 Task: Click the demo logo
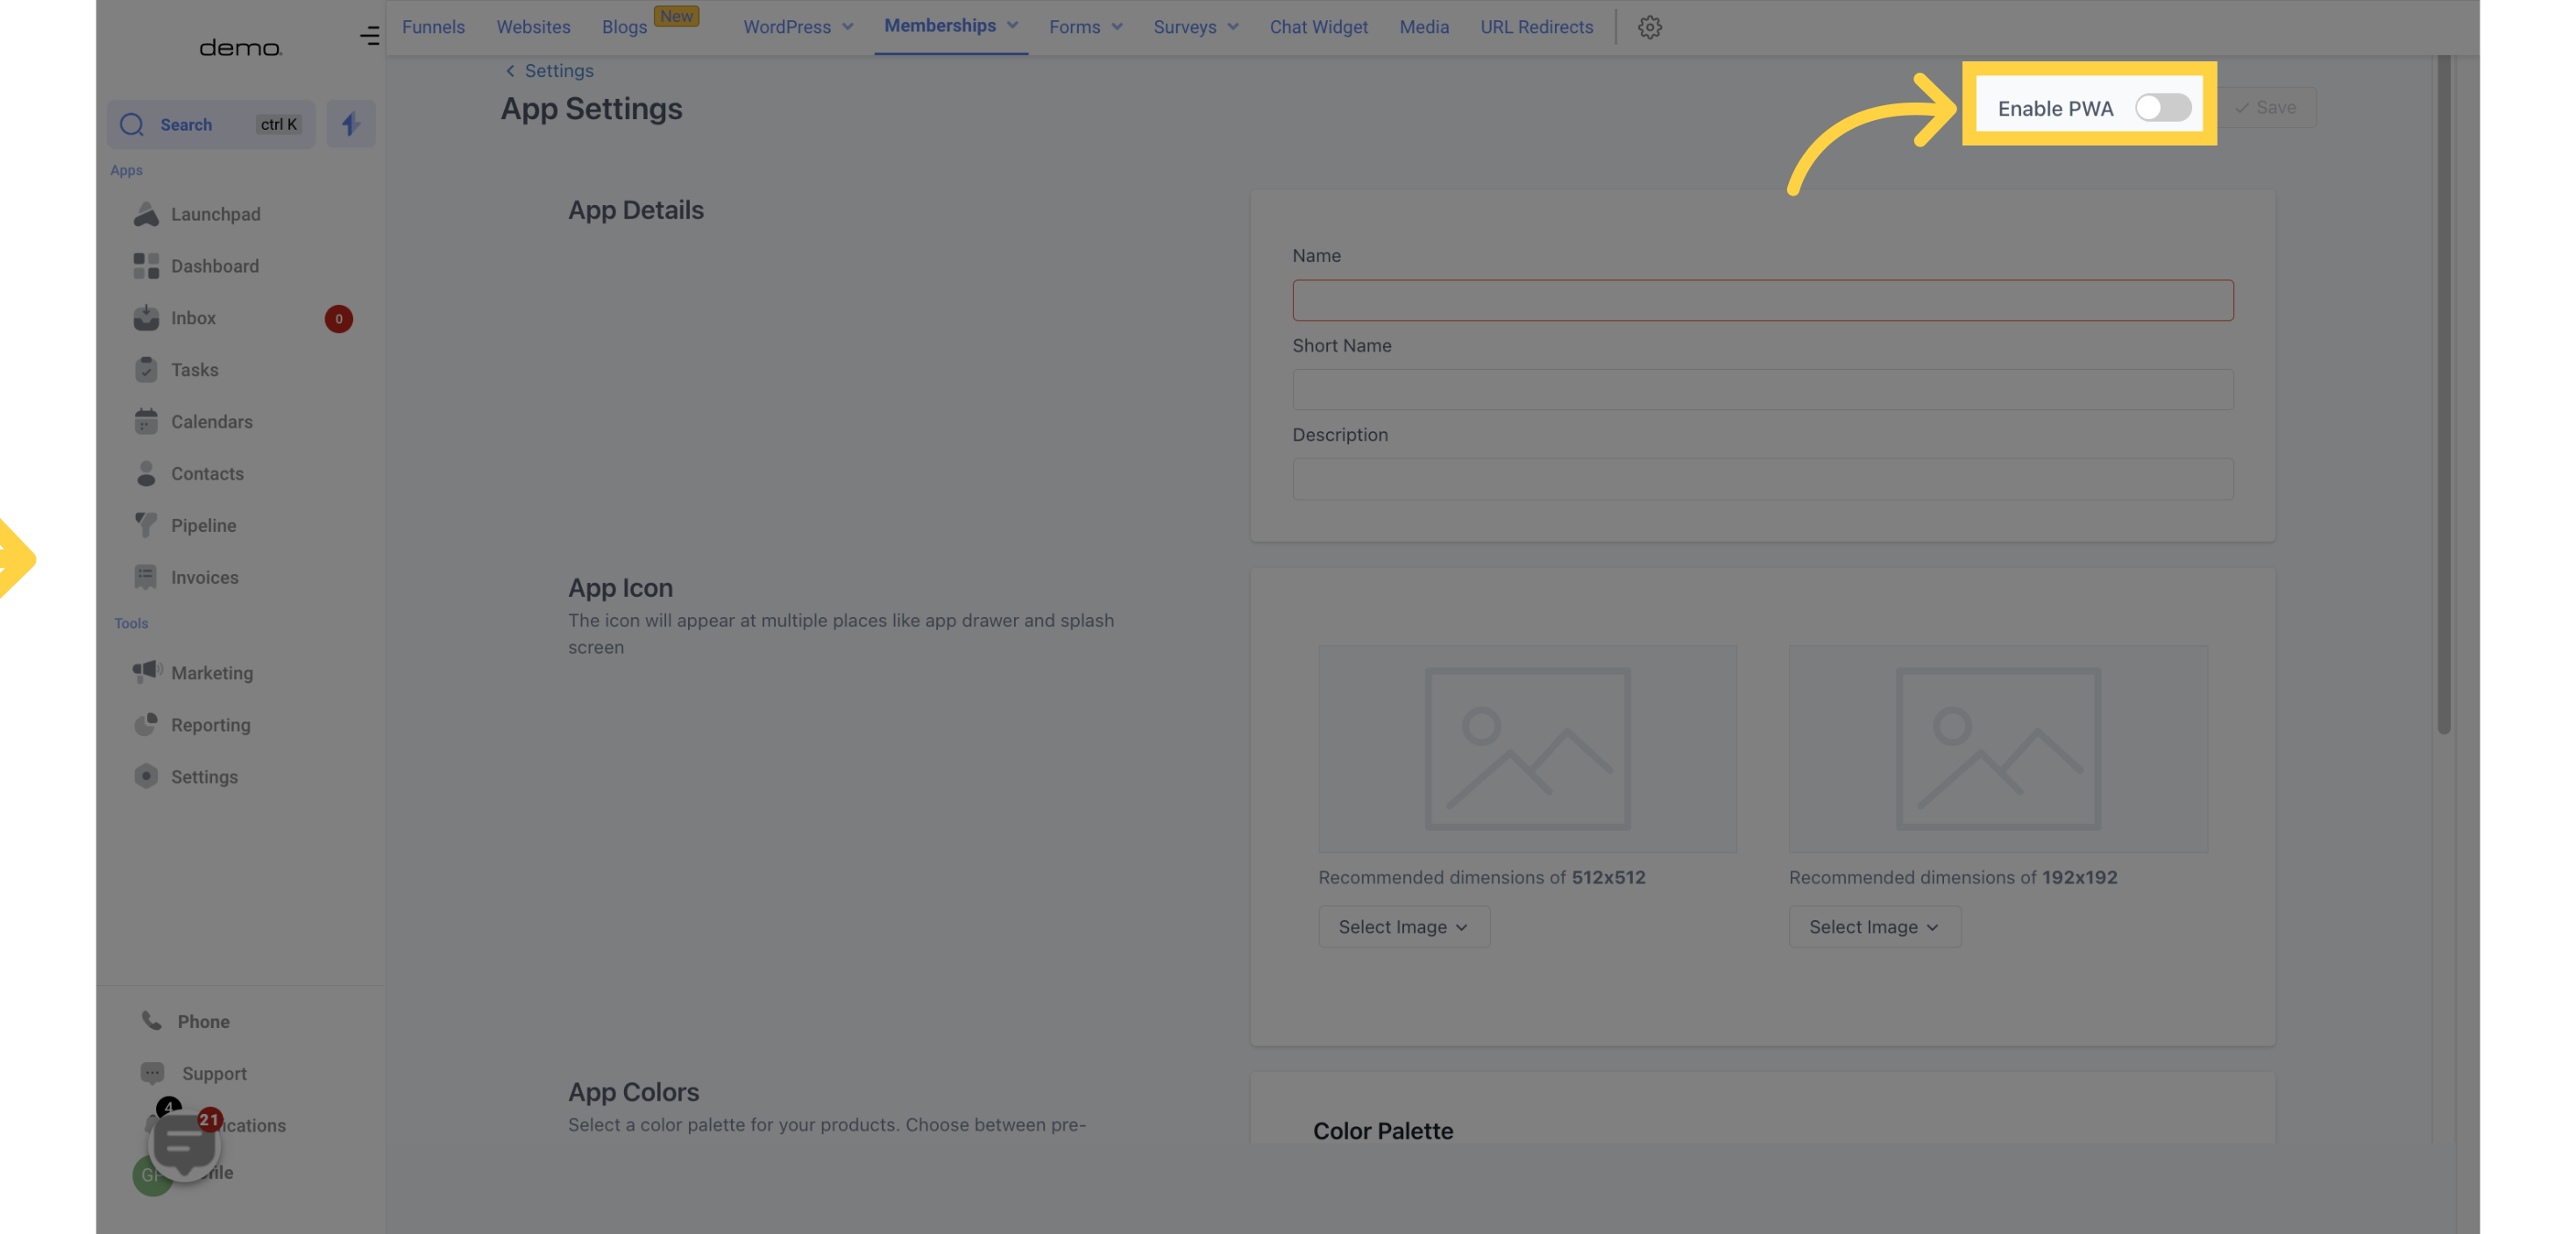pos(241,47)
